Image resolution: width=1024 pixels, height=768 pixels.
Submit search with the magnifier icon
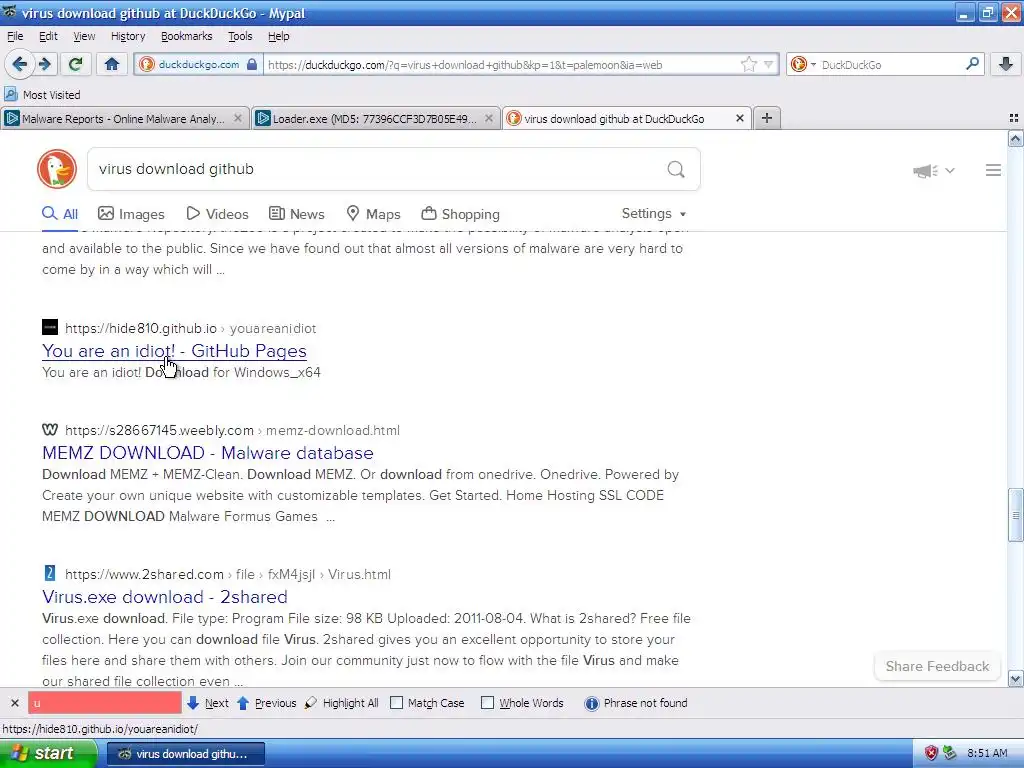click(x=676, y=170)
